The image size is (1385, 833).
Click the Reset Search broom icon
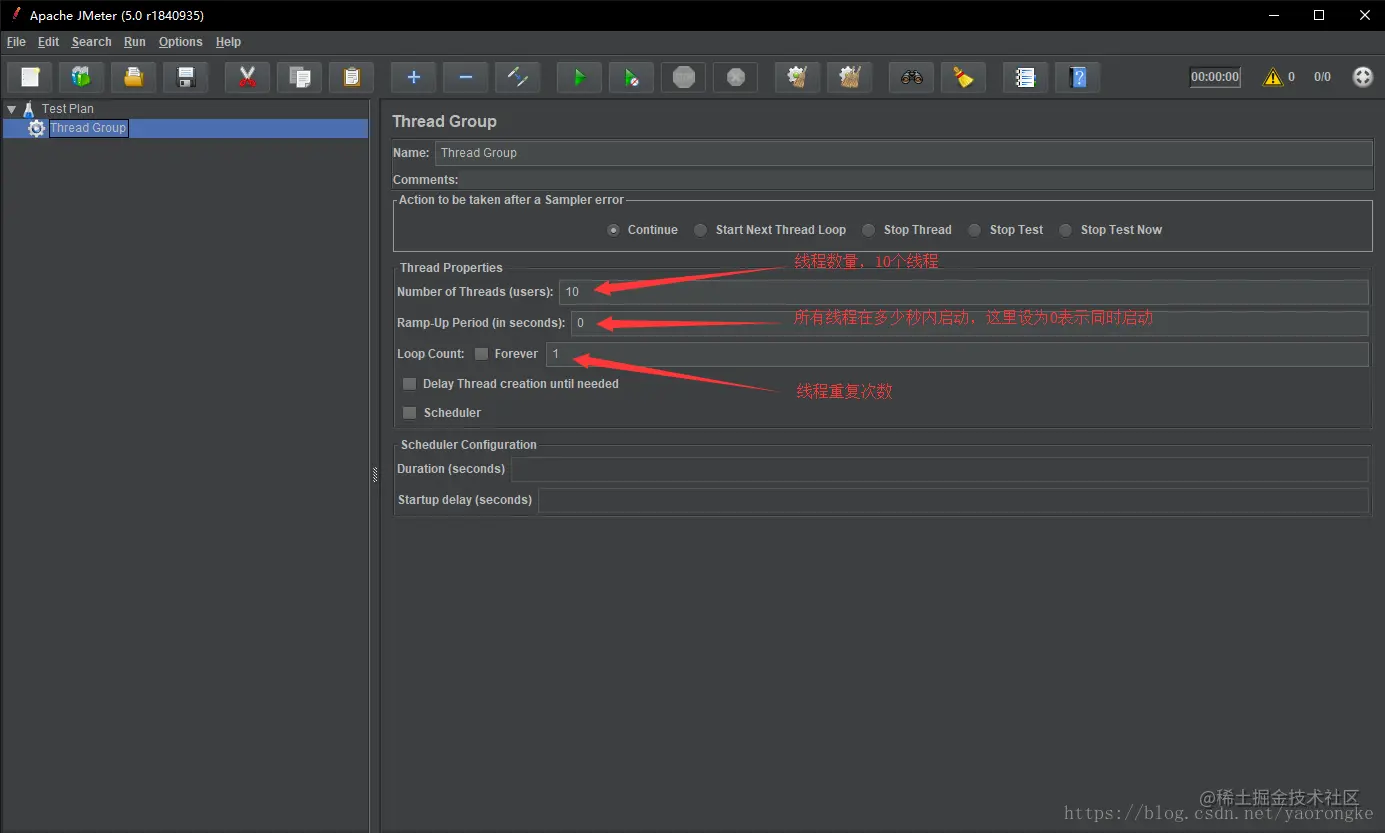pos(964,77)
